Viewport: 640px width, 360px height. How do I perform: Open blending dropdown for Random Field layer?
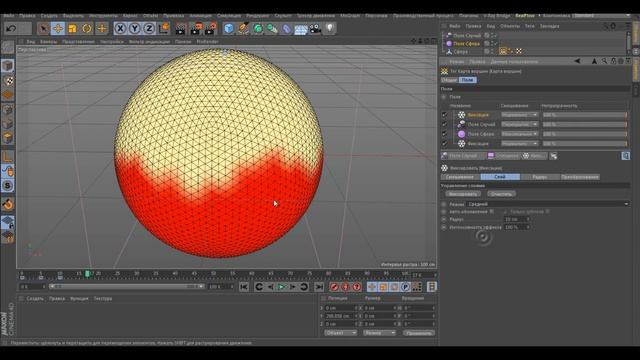pyautogui.click(x=519, y=124)
